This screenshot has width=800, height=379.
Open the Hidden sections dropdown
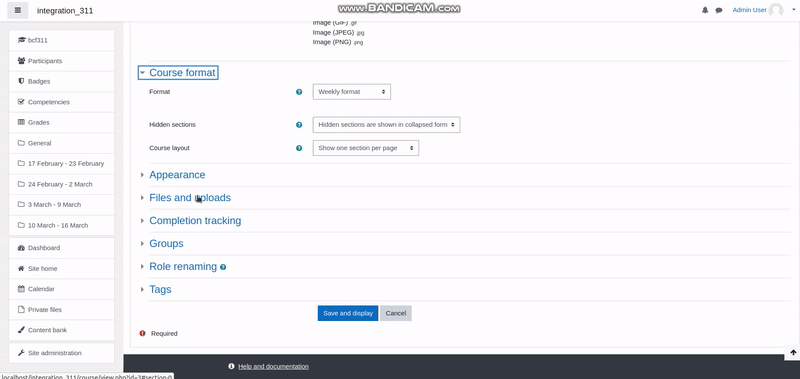click(x=386, y=124)
